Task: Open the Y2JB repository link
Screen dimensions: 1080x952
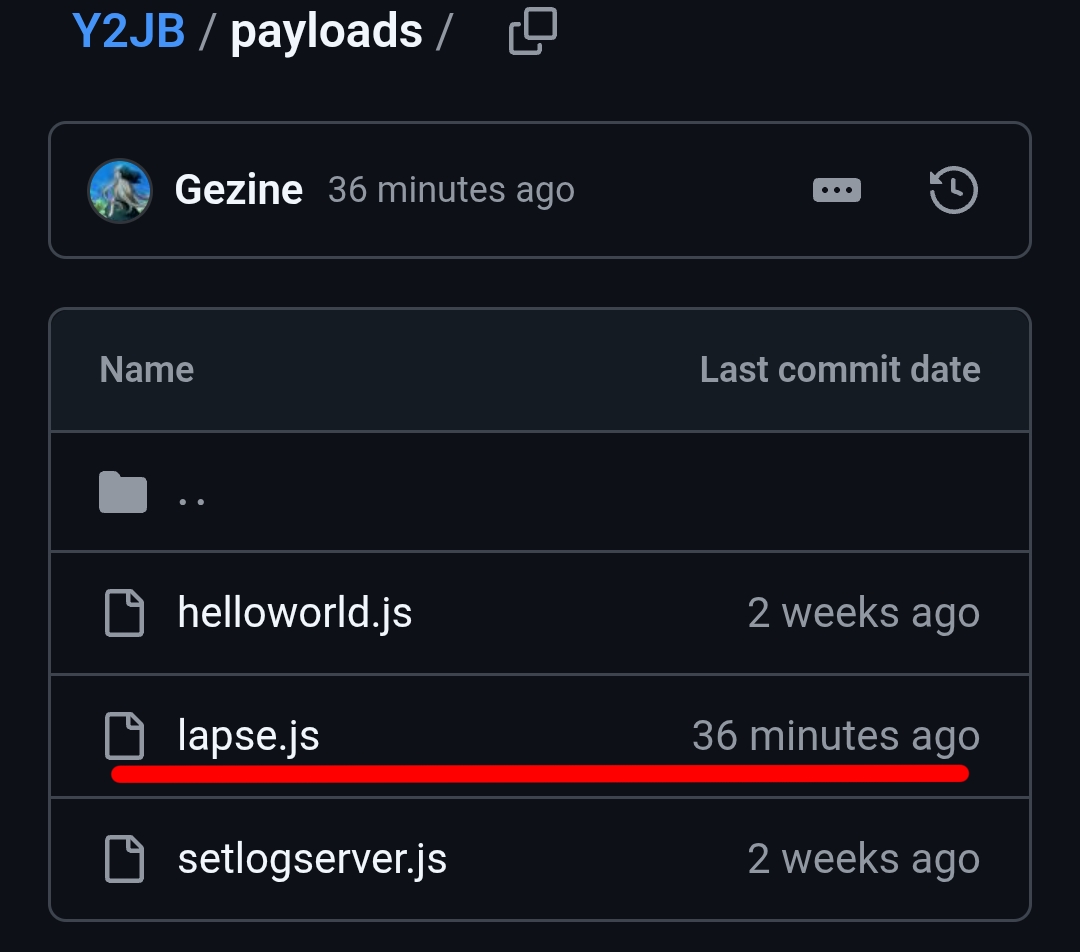Action: (129, 32)
